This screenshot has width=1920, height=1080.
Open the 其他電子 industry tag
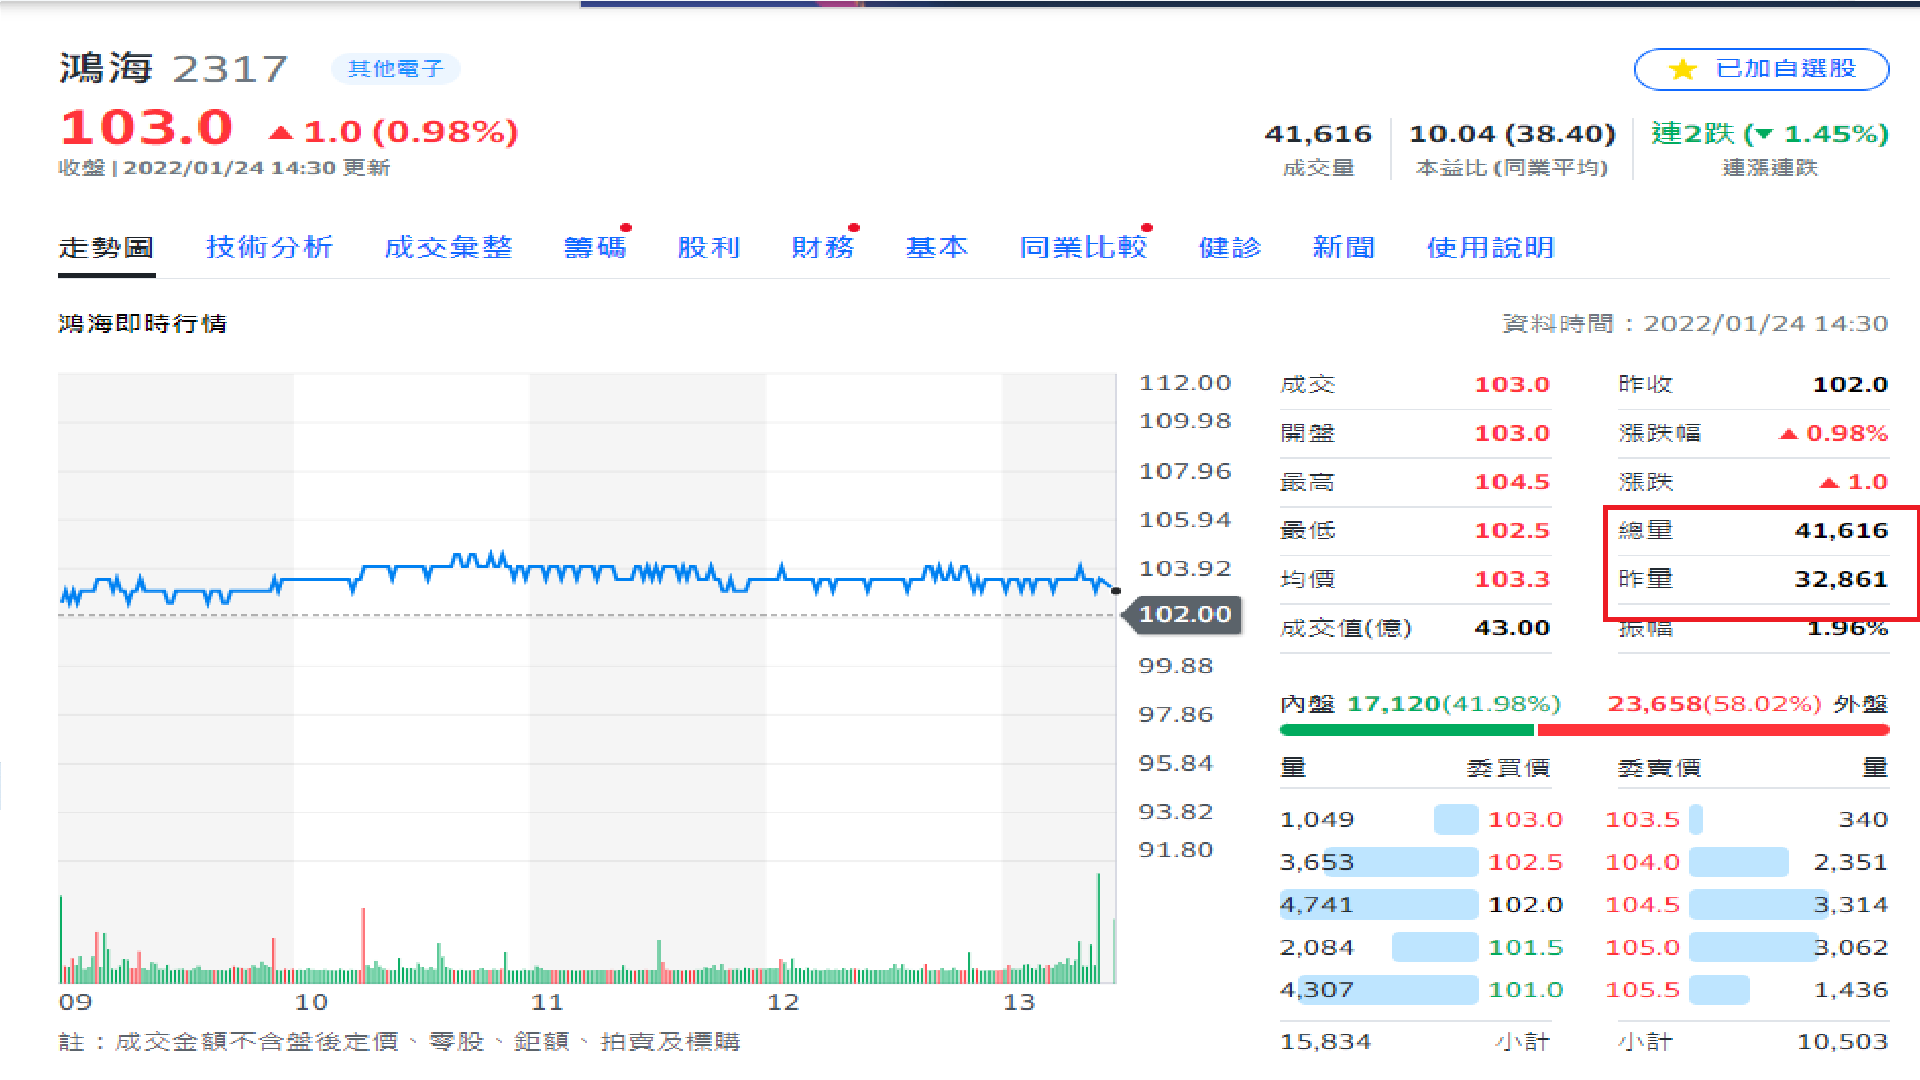(x=395, y=69)
